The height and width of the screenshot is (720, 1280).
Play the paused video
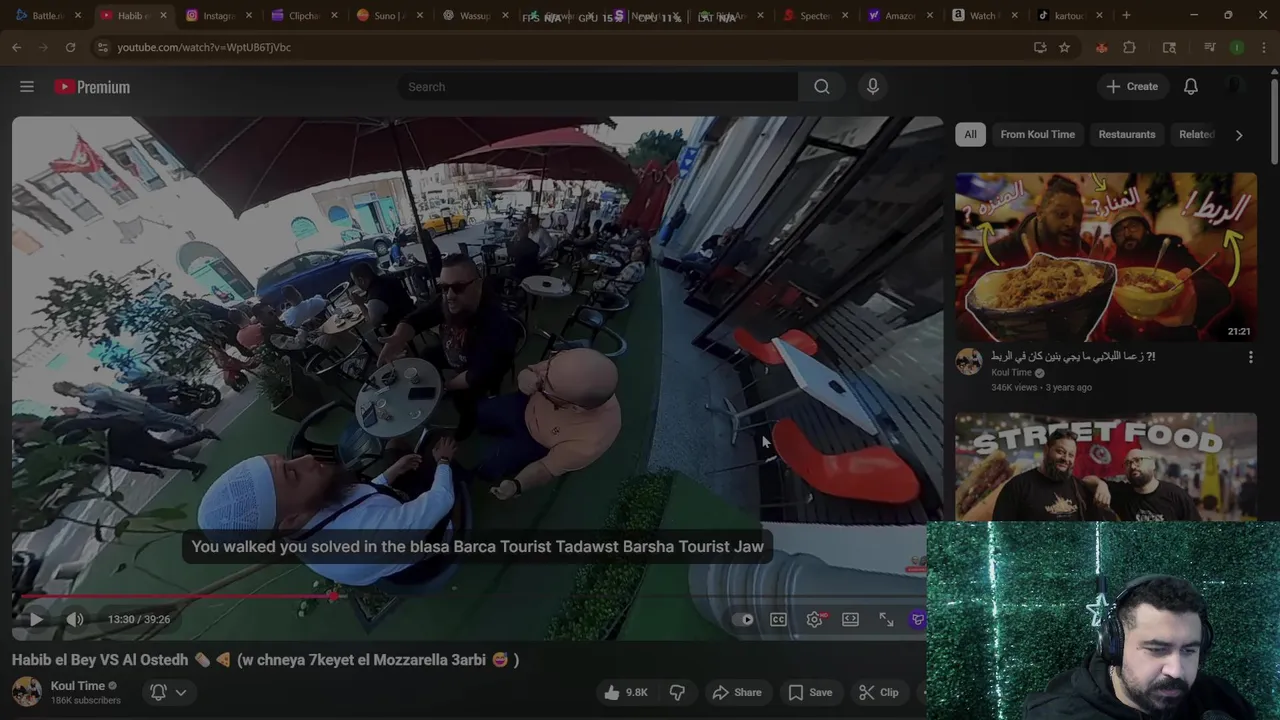pyautogui.click(x=35, y=619)
